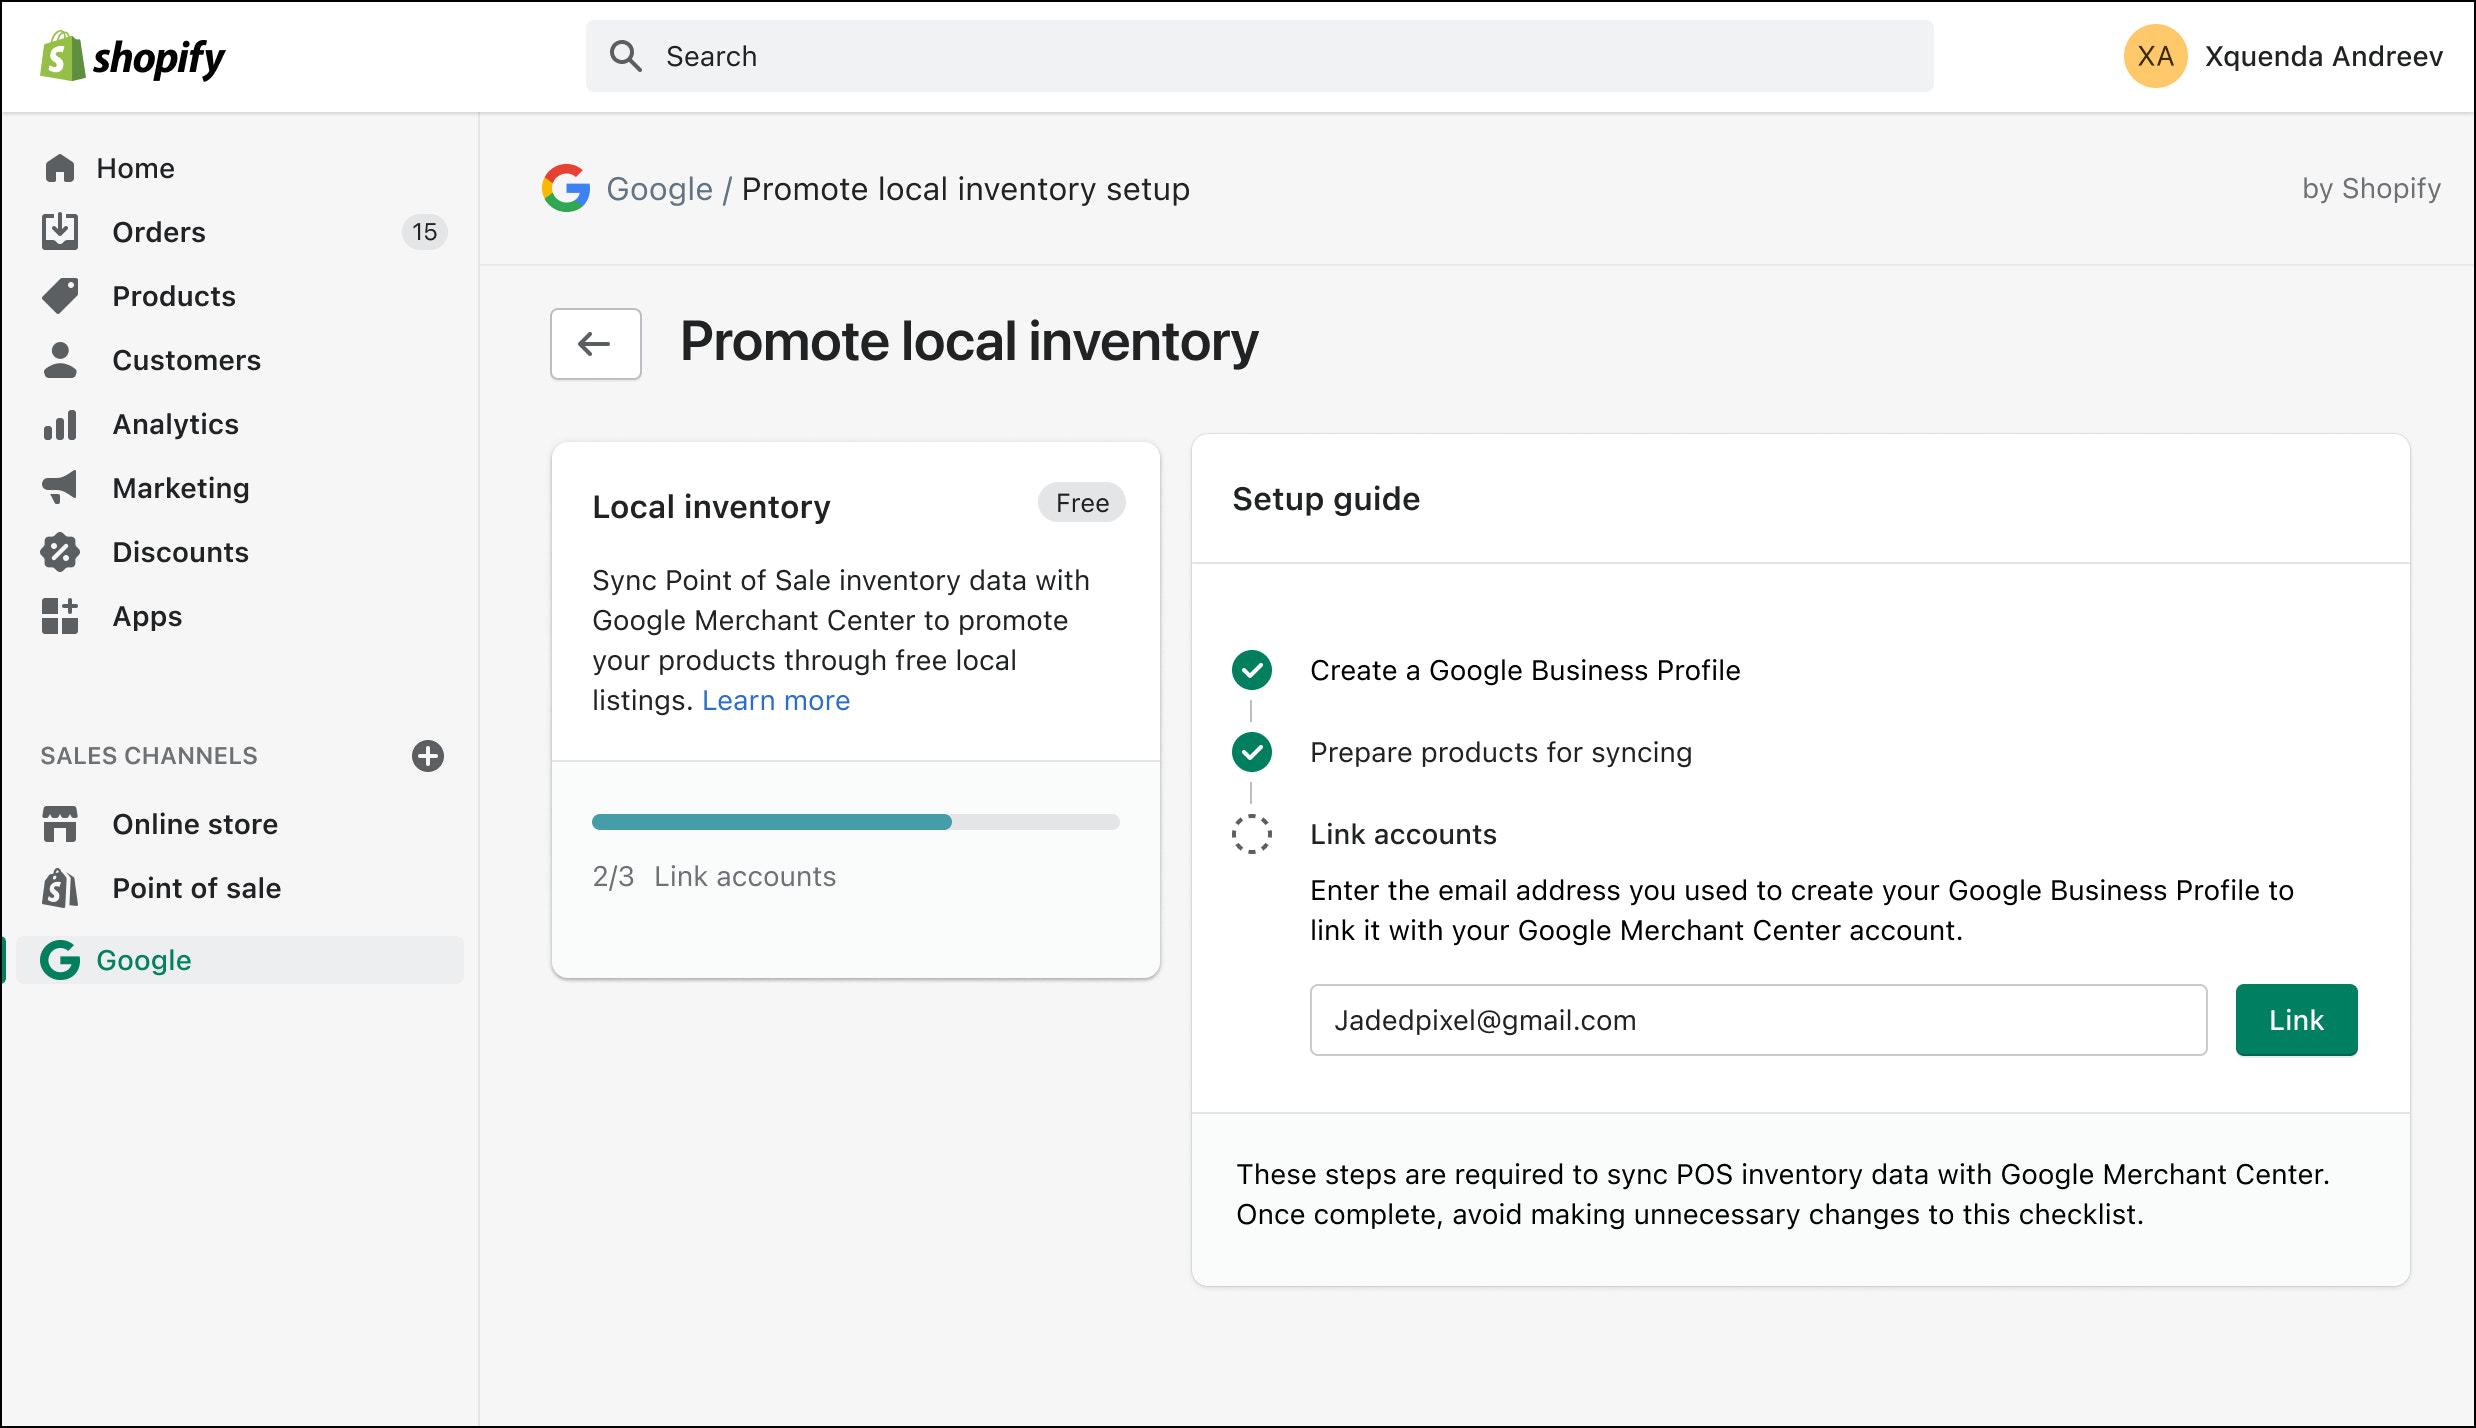Click inside the Jadedpixel@gmail.com email field

coord(1757,1020)
